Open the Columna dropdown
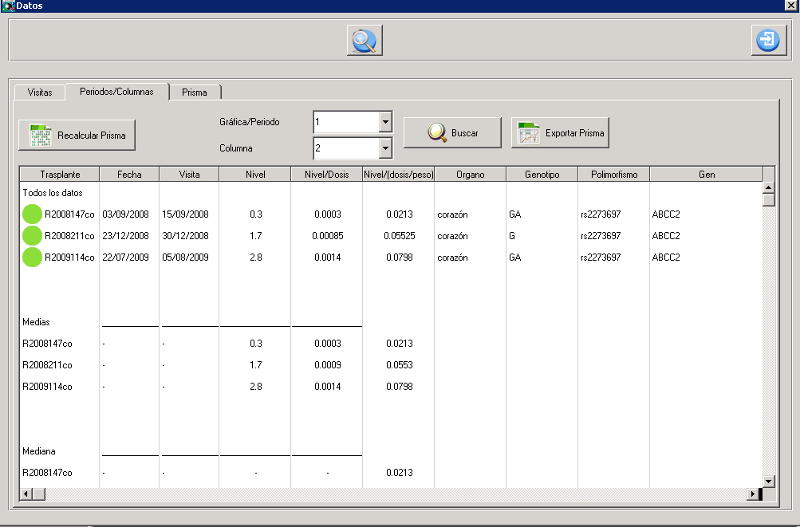The image size is (800, 527). coord(385,149)
